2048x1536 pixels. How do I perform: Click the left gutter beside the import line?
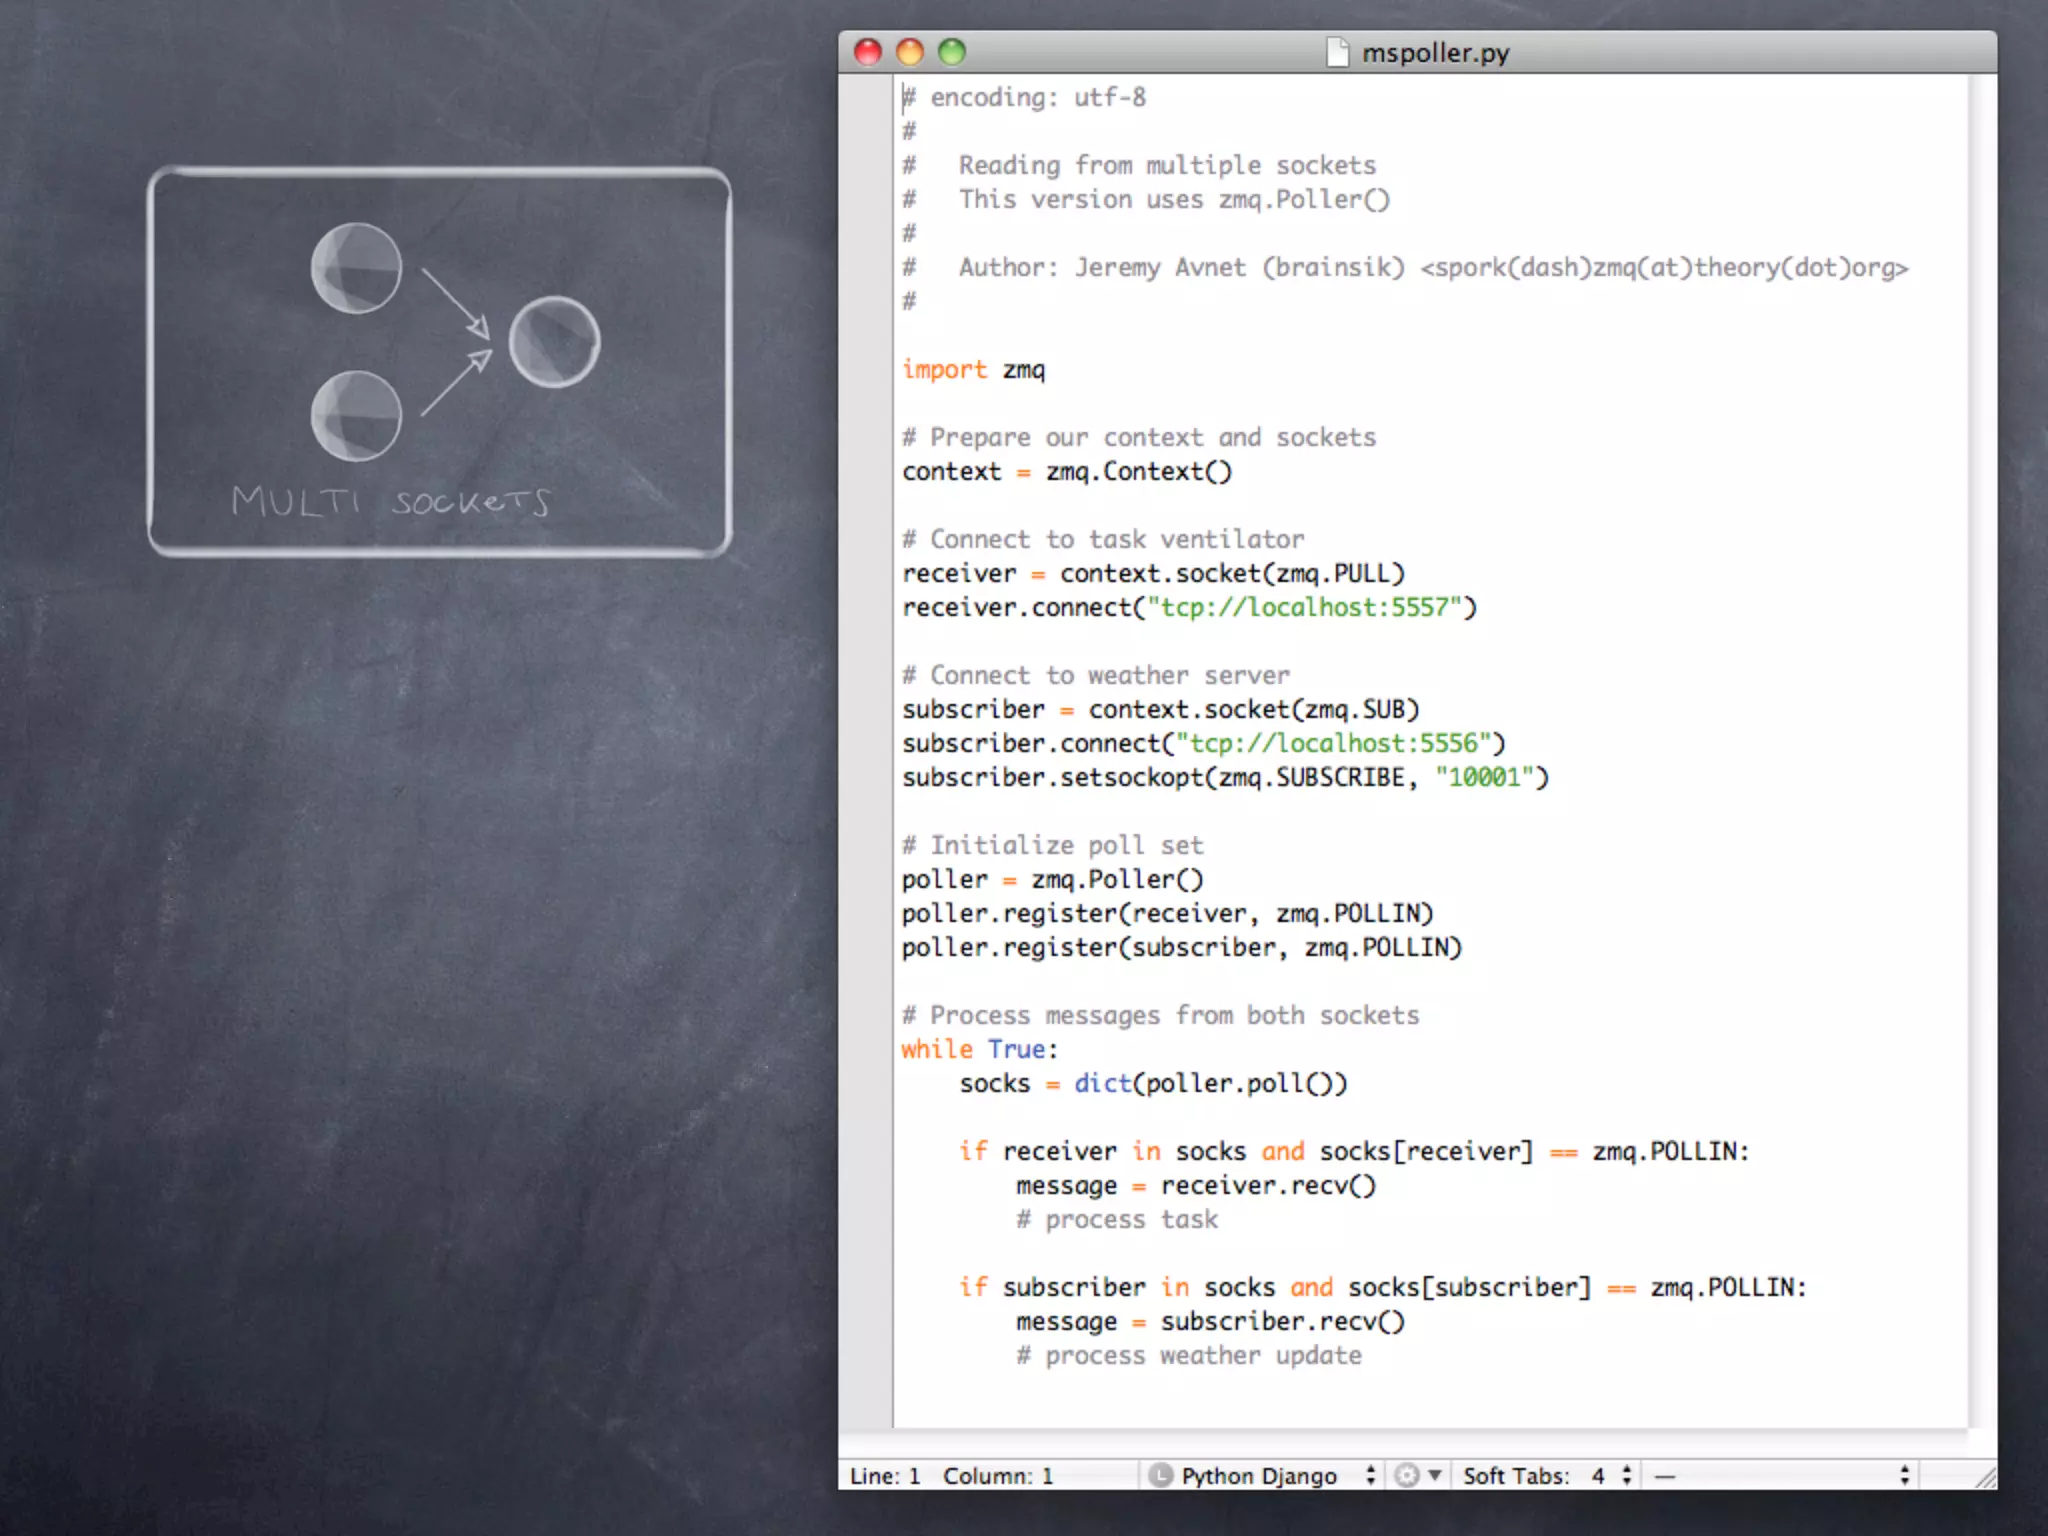[865, 370]
